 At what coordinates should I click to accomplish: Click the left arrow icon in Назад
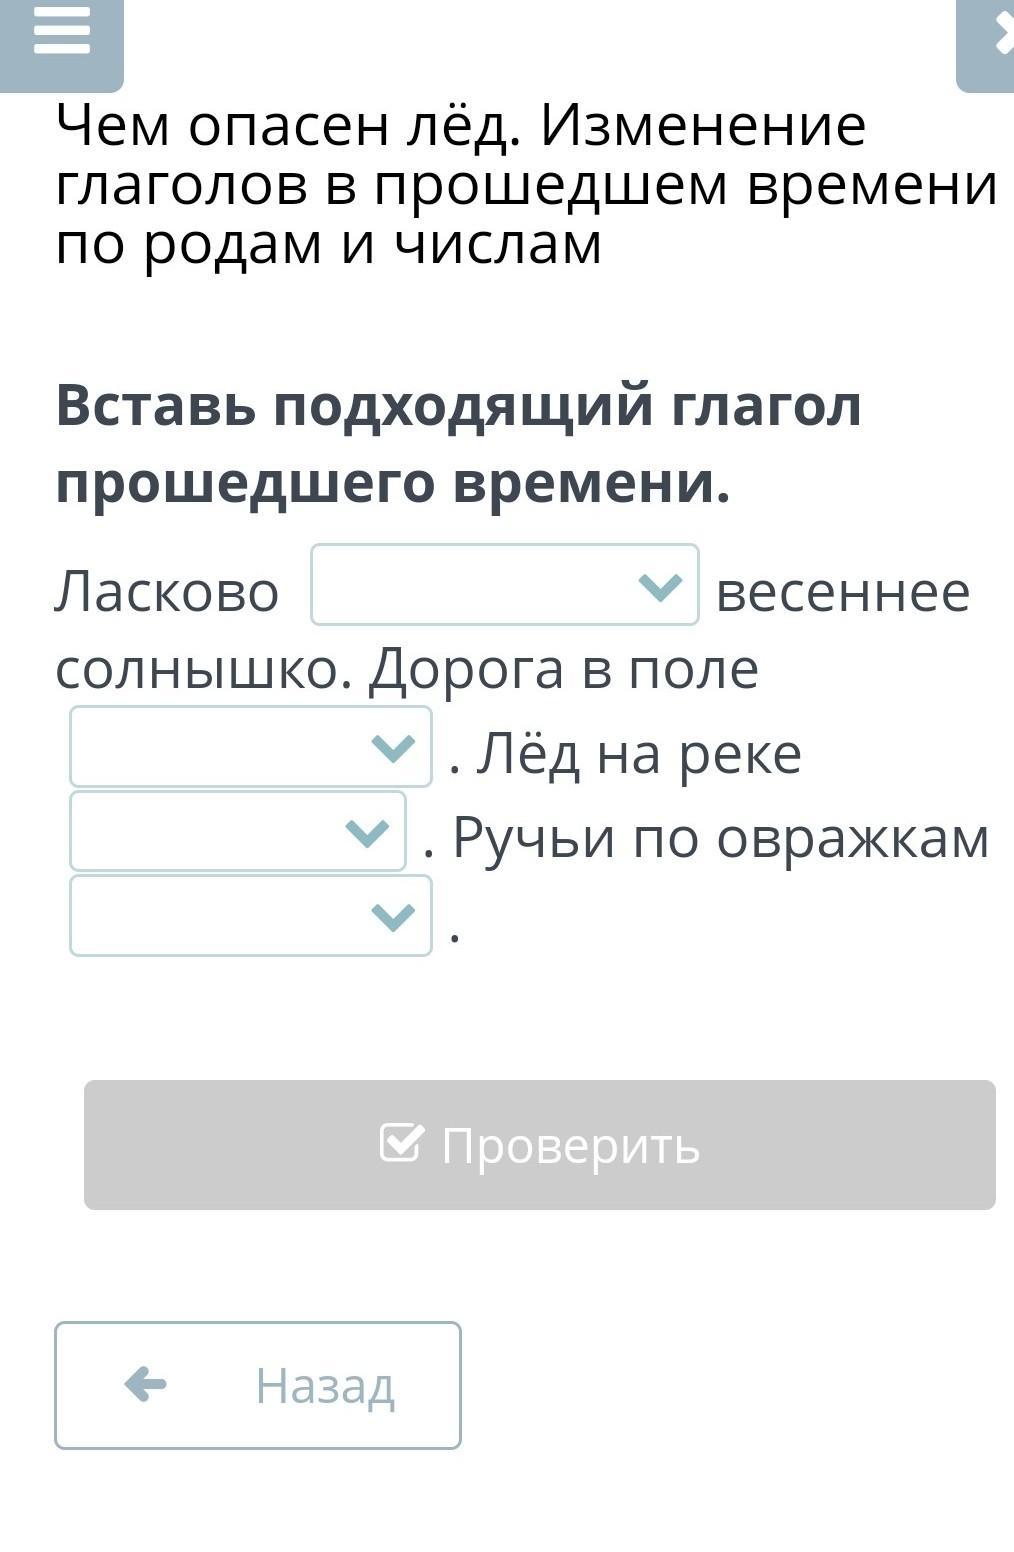click(146, 1385)
